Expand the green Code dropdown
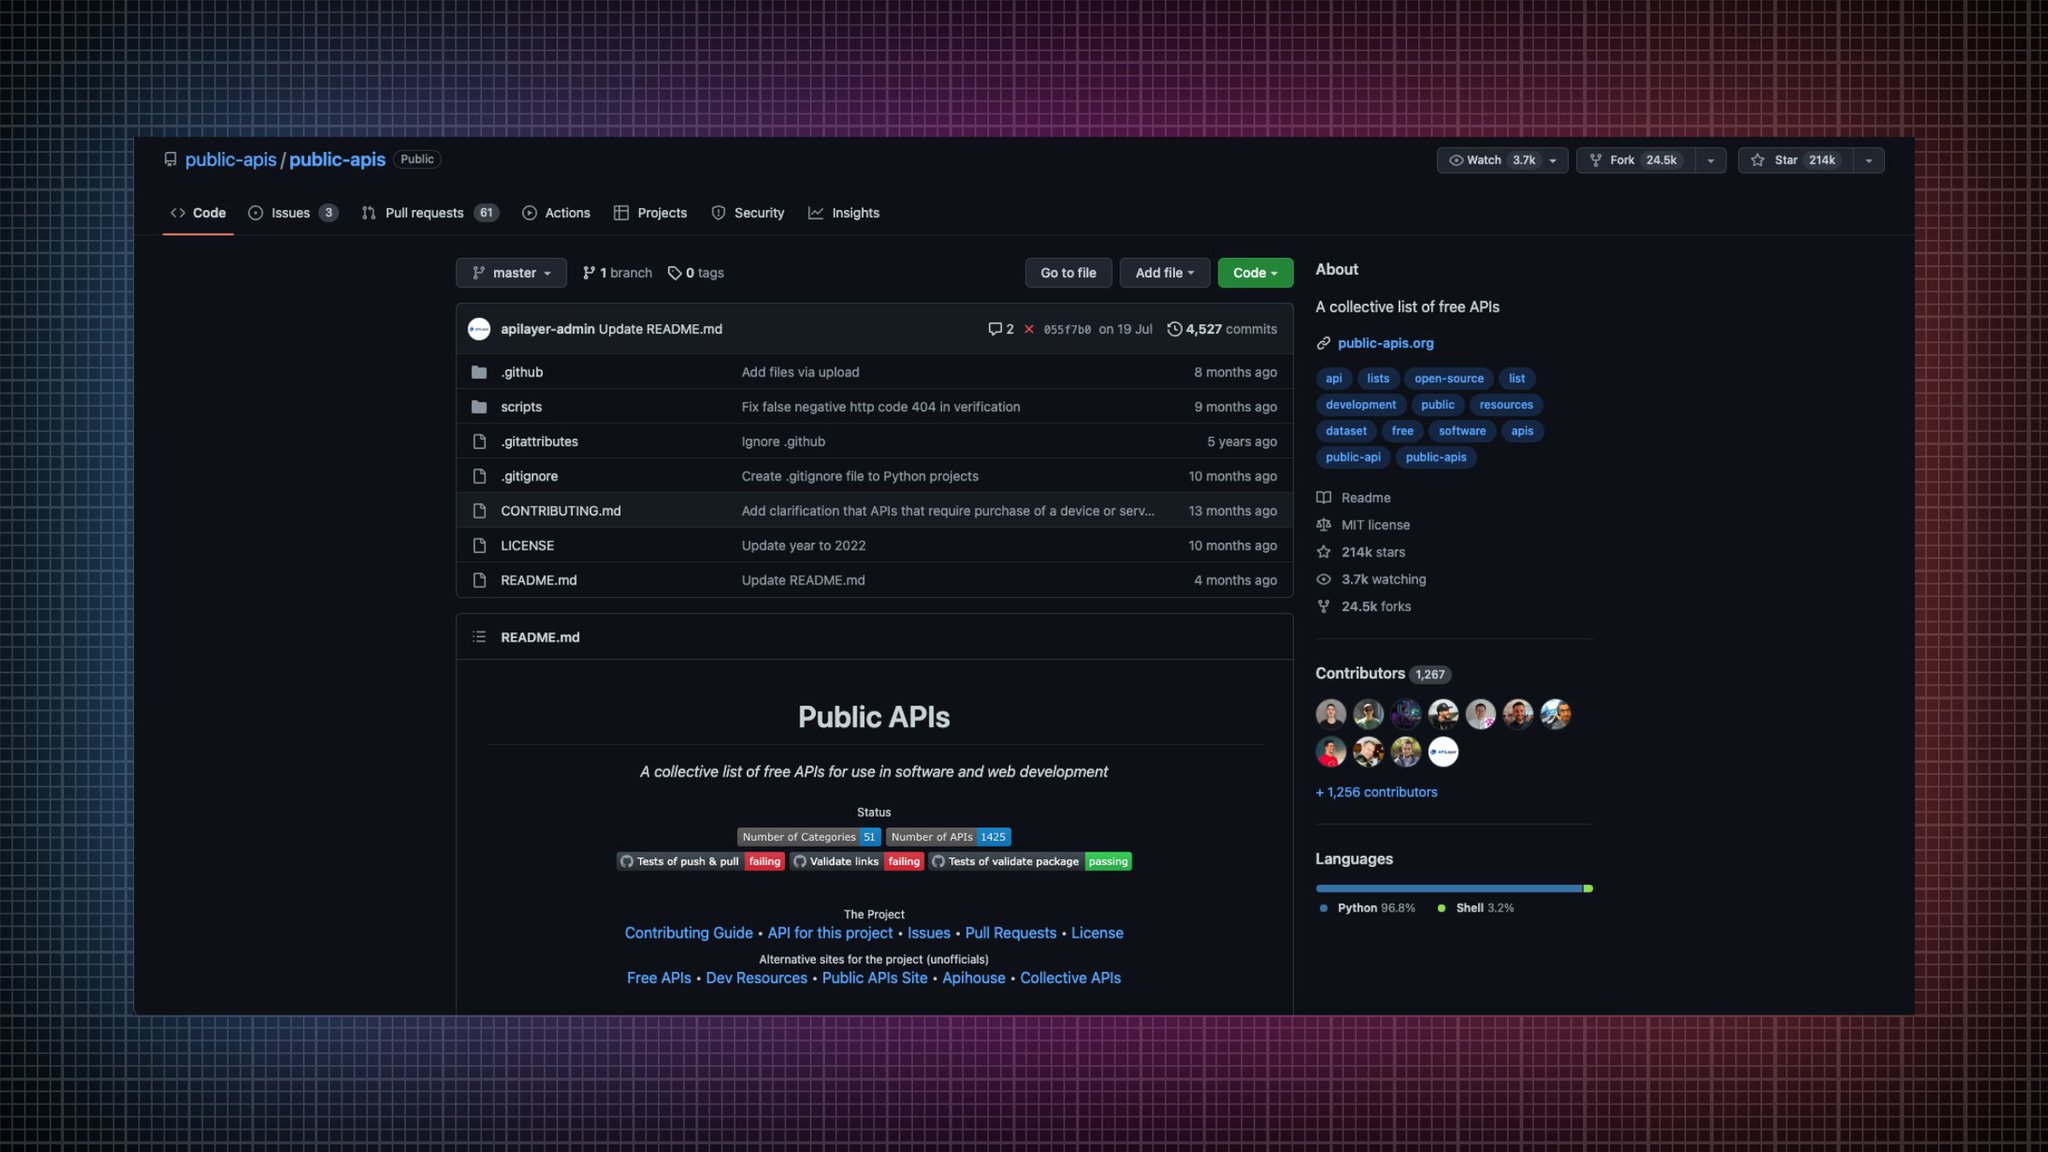 point(1255,273)
